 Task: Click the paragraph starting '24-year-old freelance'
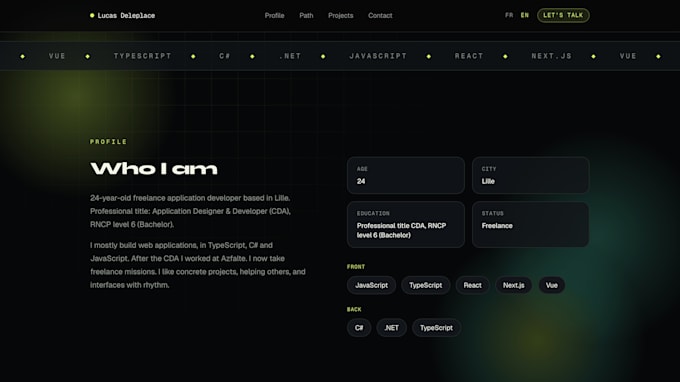[x=191, y=211]
